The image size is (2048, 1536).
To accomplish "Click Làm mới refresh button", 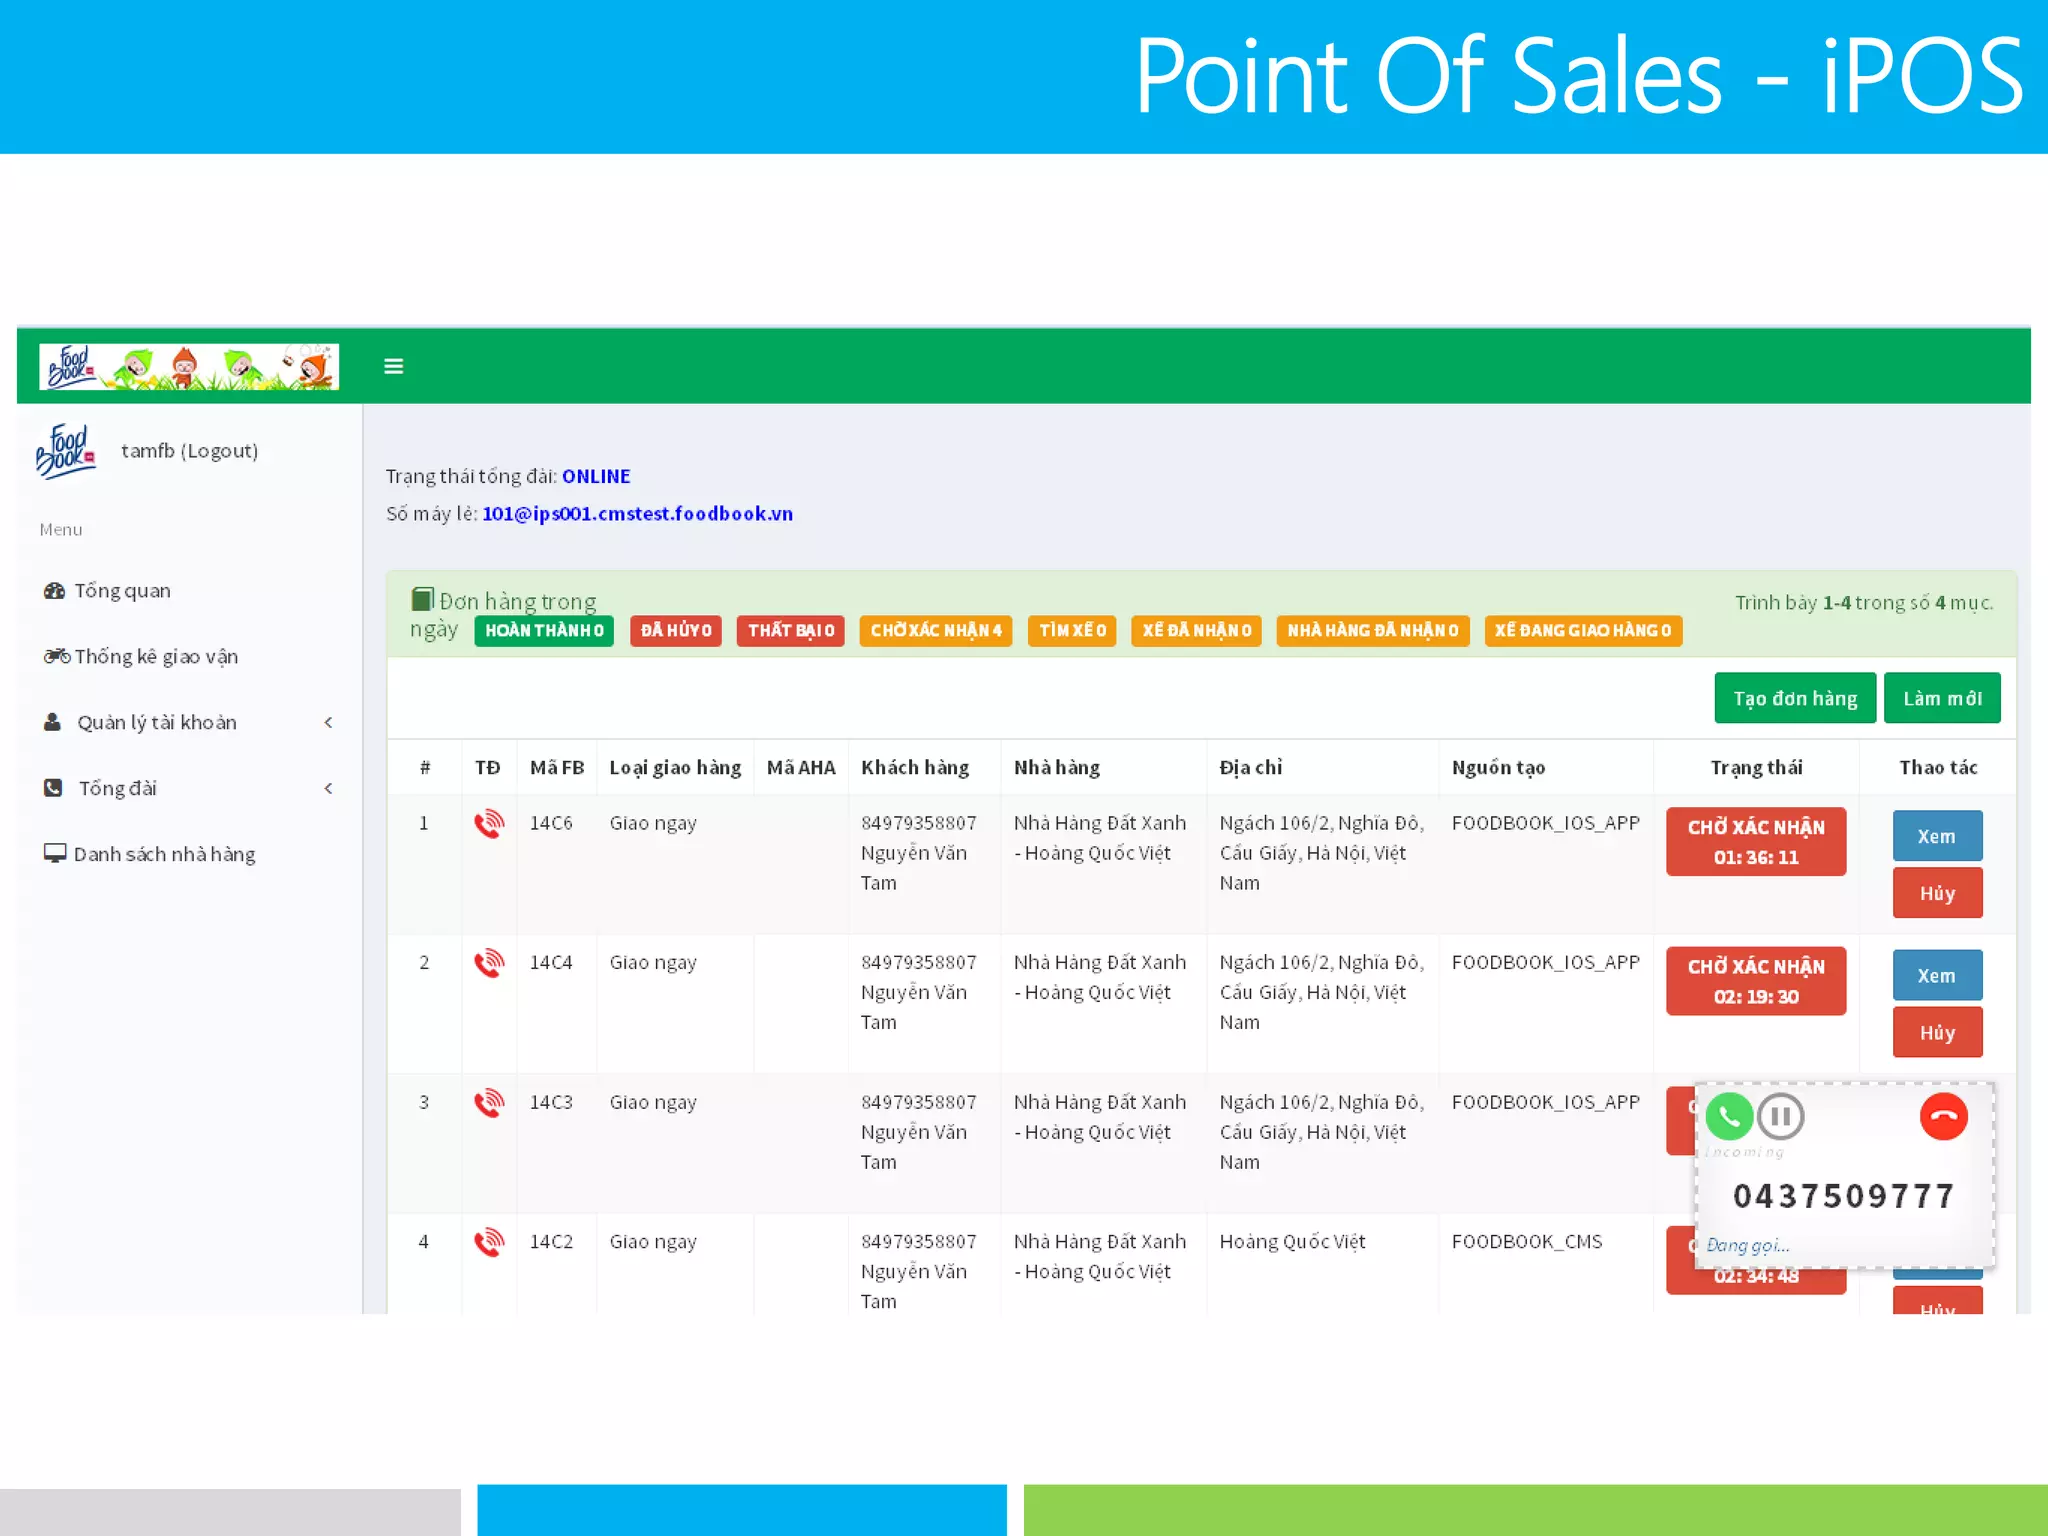I will click(x=1942, y=698).
